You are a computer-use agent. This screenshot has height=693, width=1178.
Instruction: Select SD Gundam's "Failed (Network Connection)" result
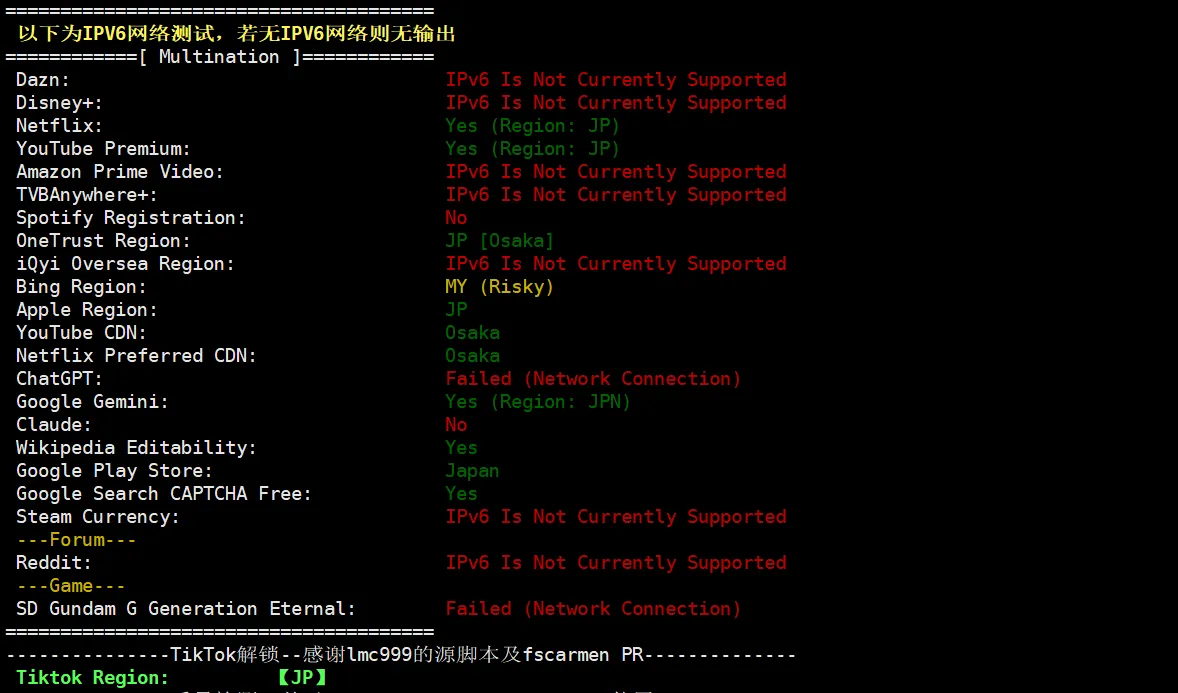click(x=594, y=609)
